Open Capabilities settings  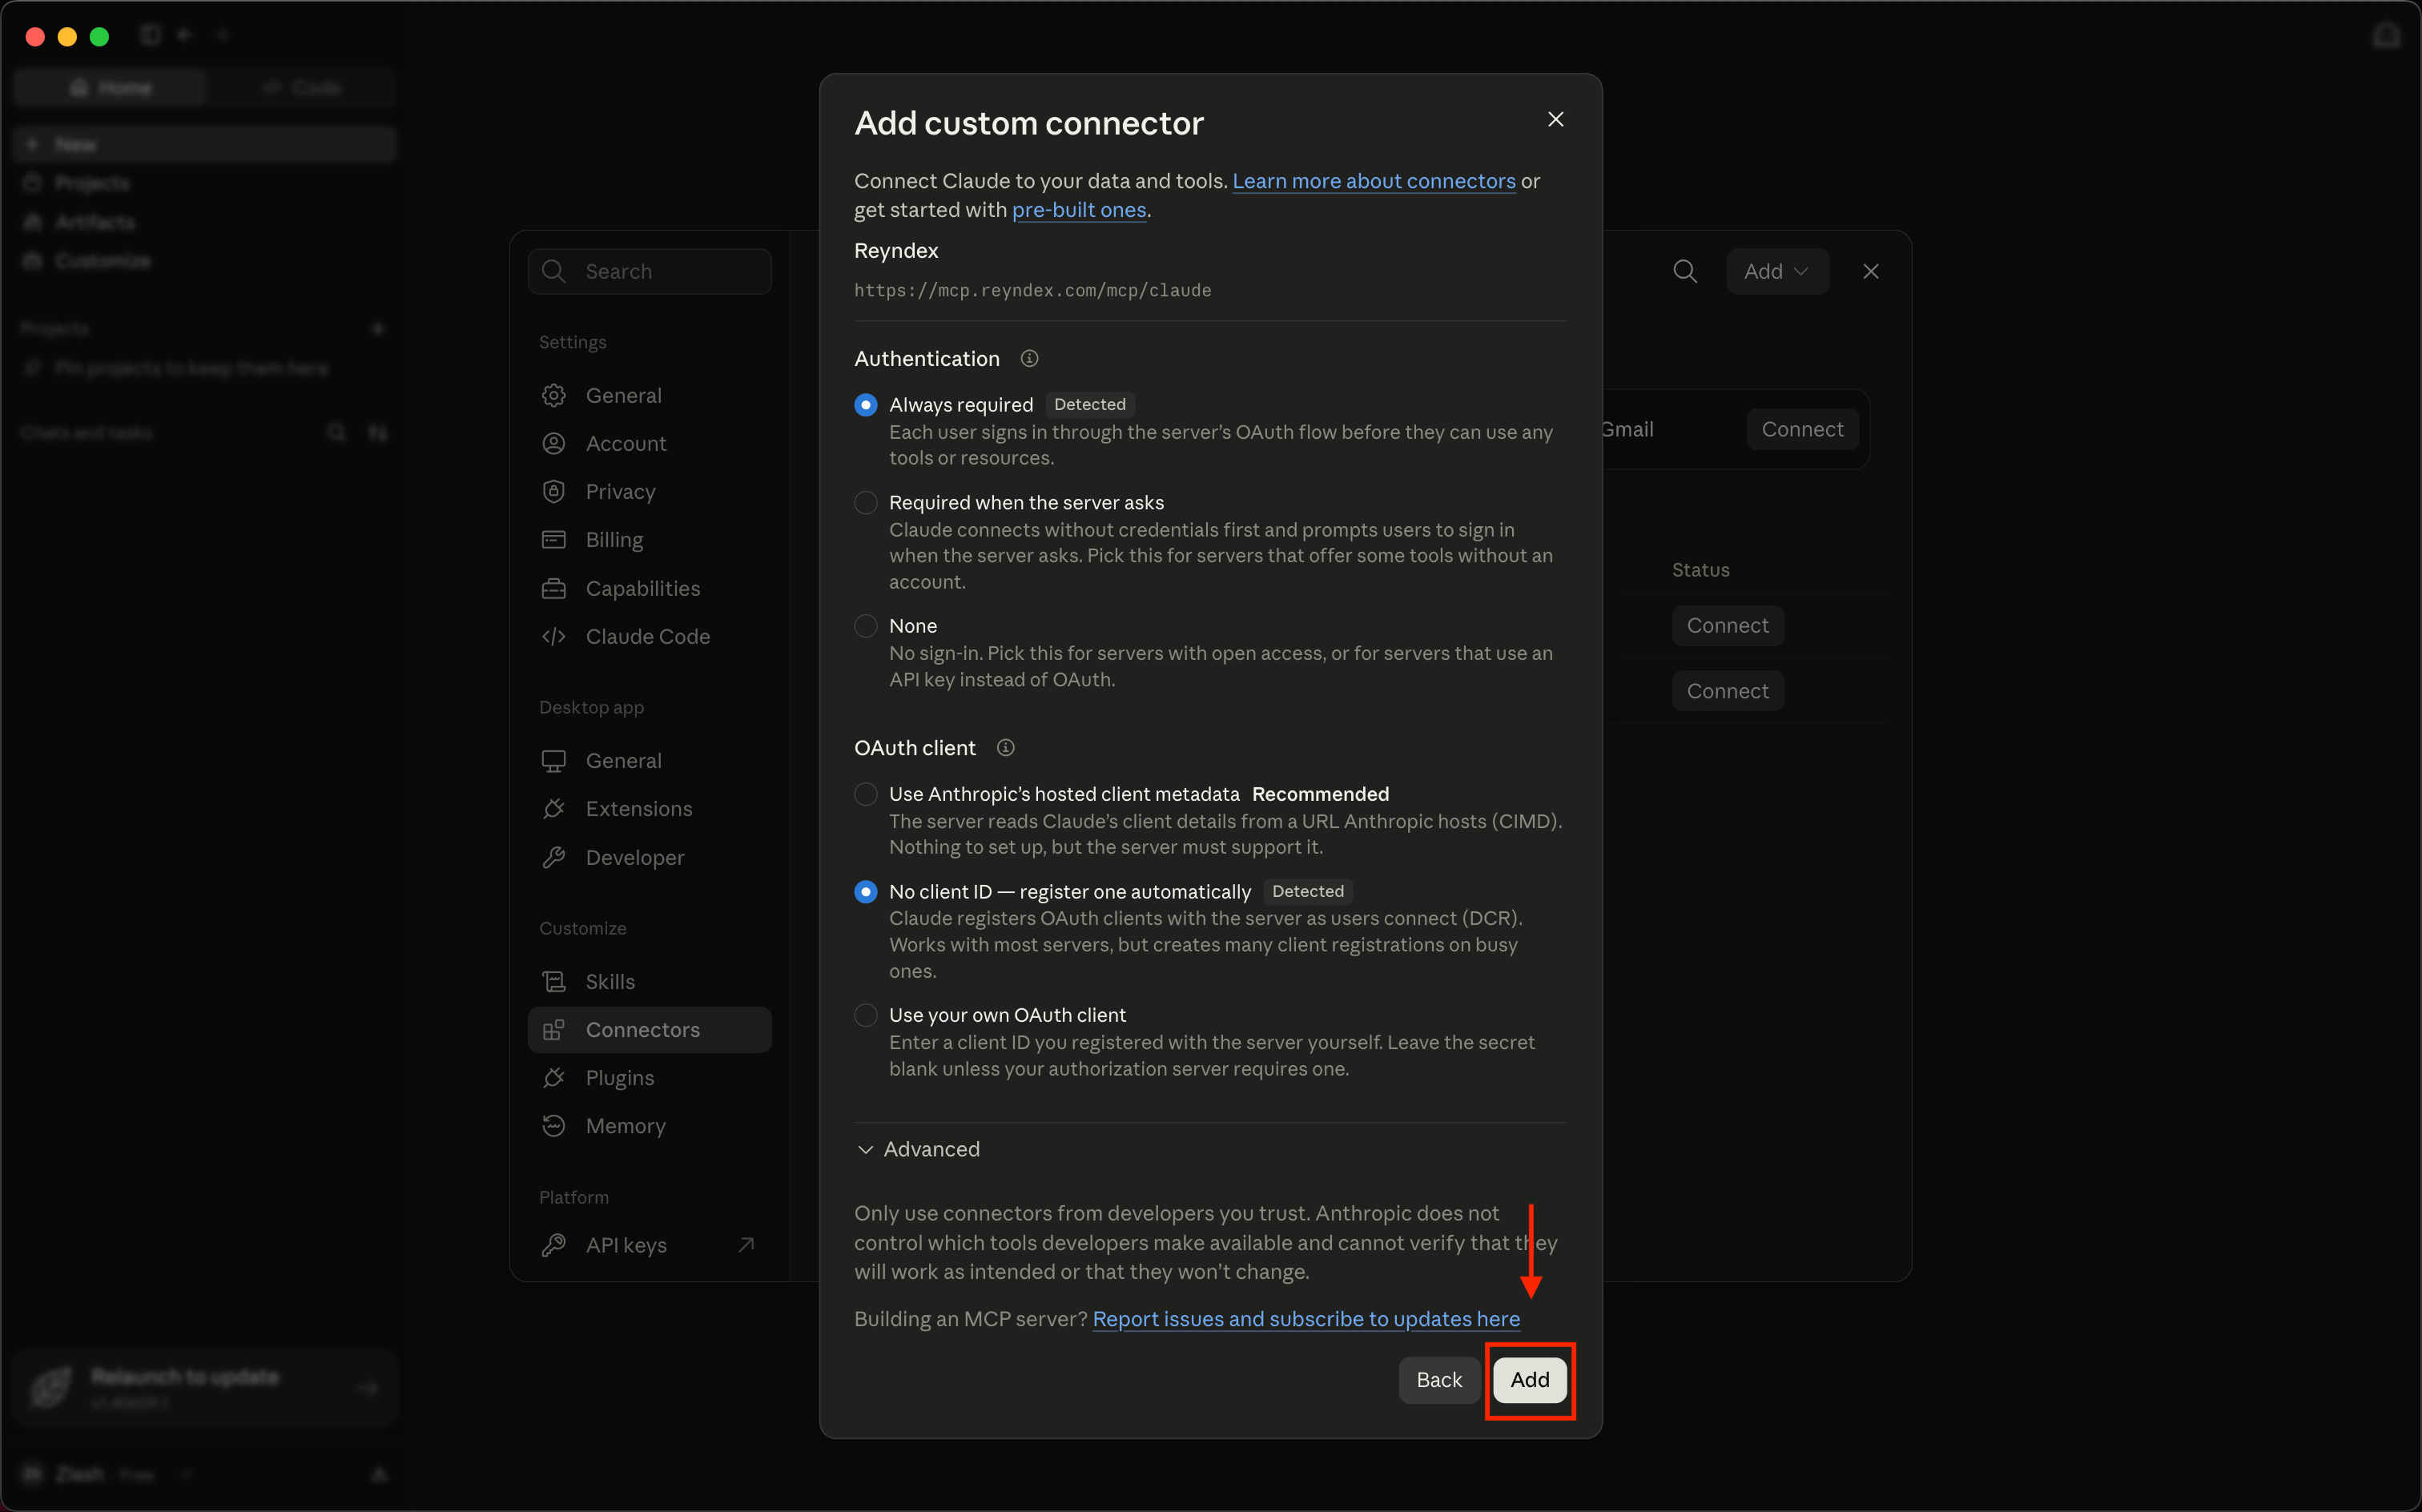pos(650,588)
